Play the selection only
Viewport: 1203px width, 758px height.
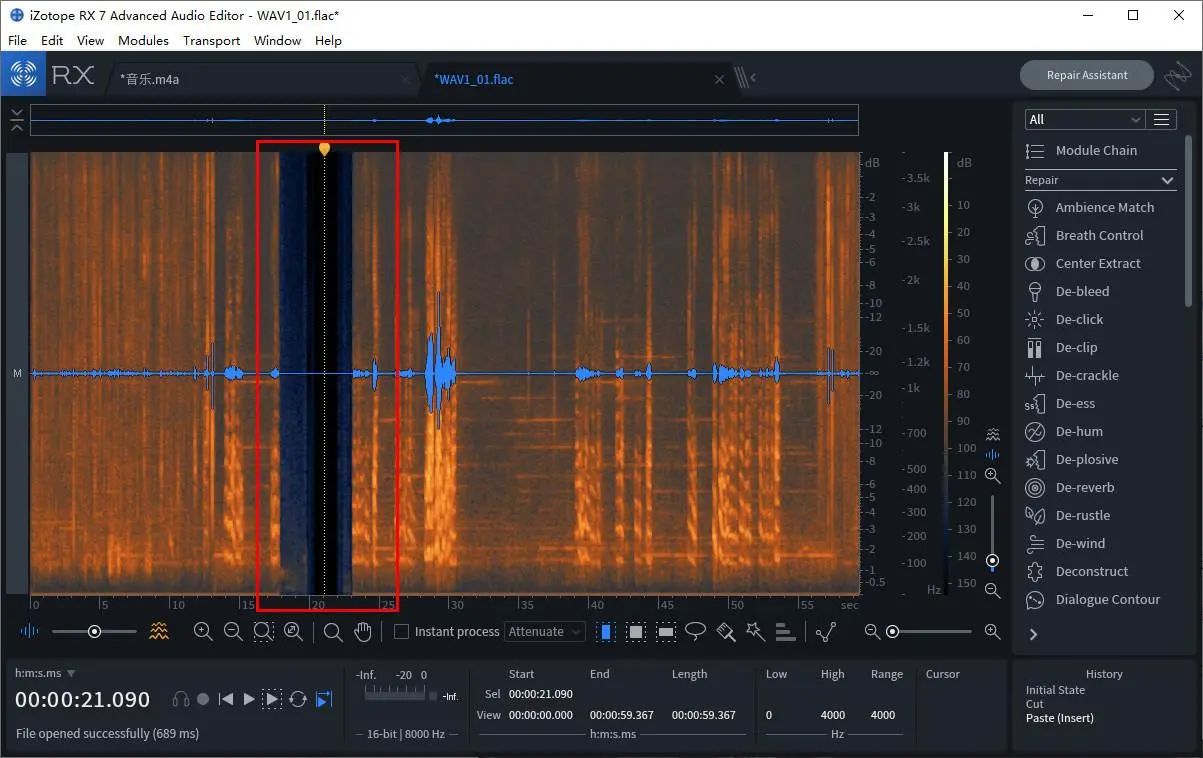coord(272,699)
